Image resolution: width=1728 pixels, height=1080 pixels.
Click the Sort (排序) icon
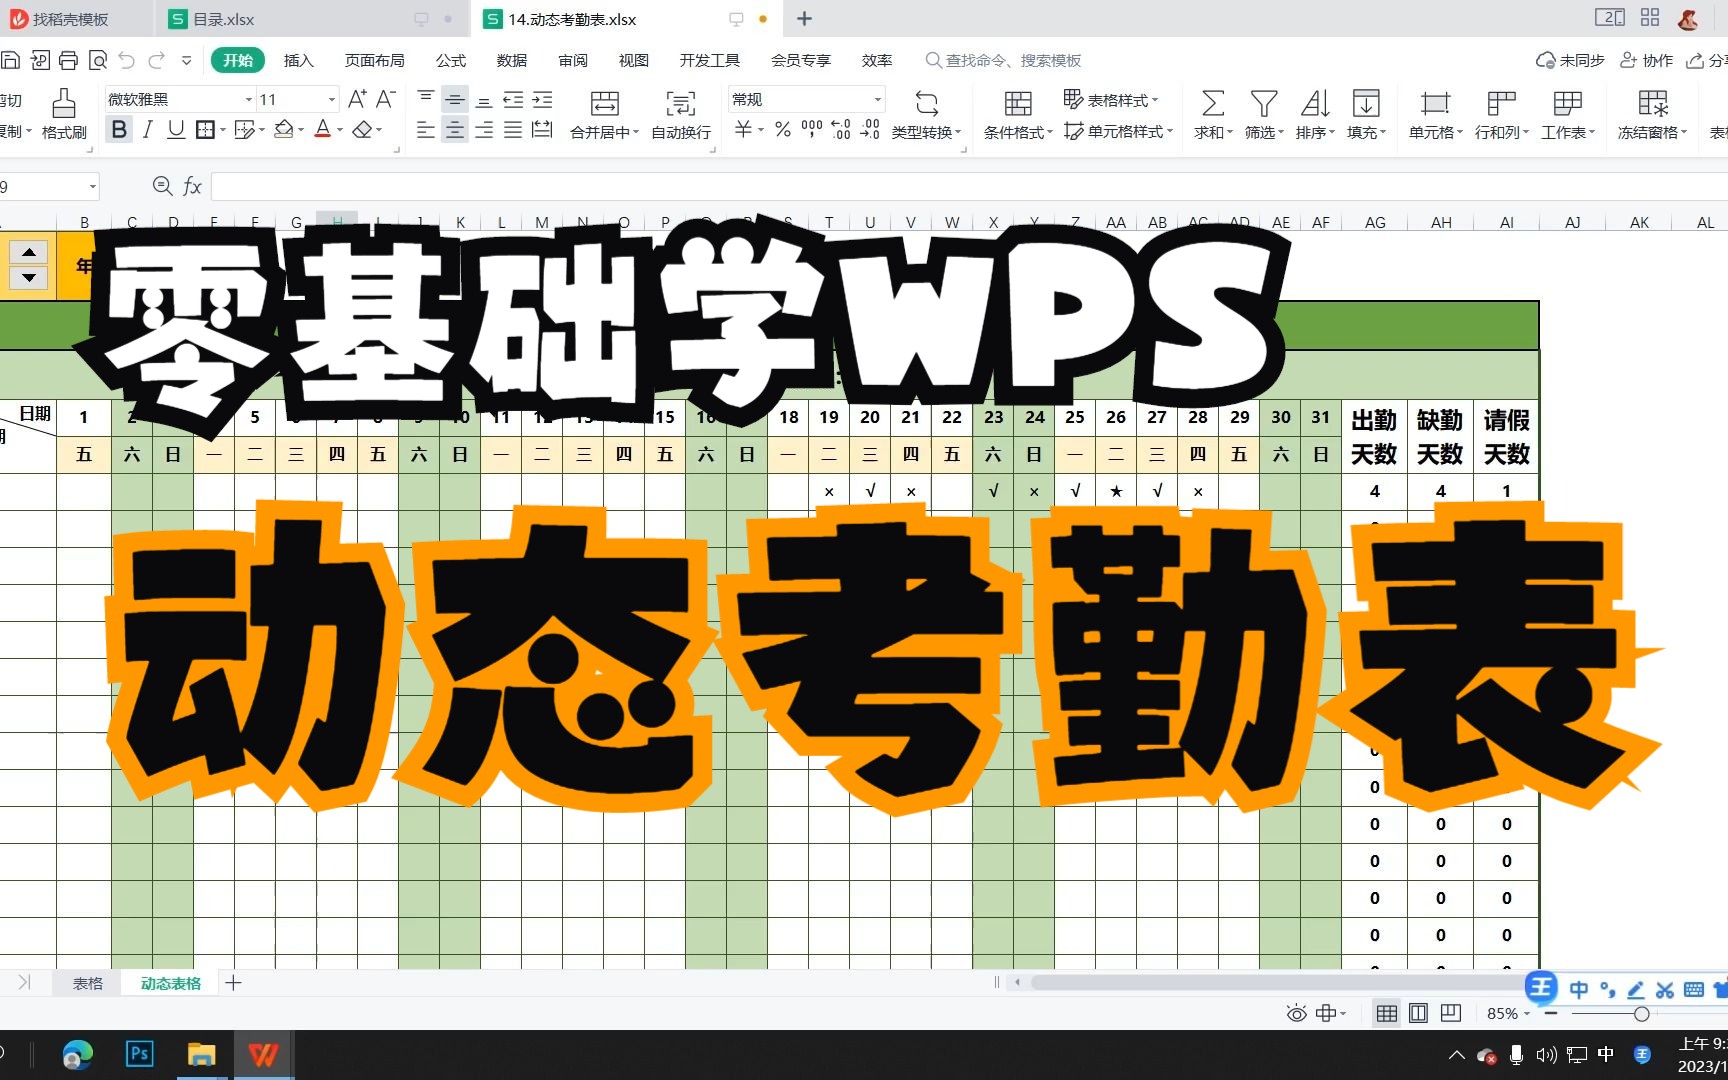(1315, 103)
